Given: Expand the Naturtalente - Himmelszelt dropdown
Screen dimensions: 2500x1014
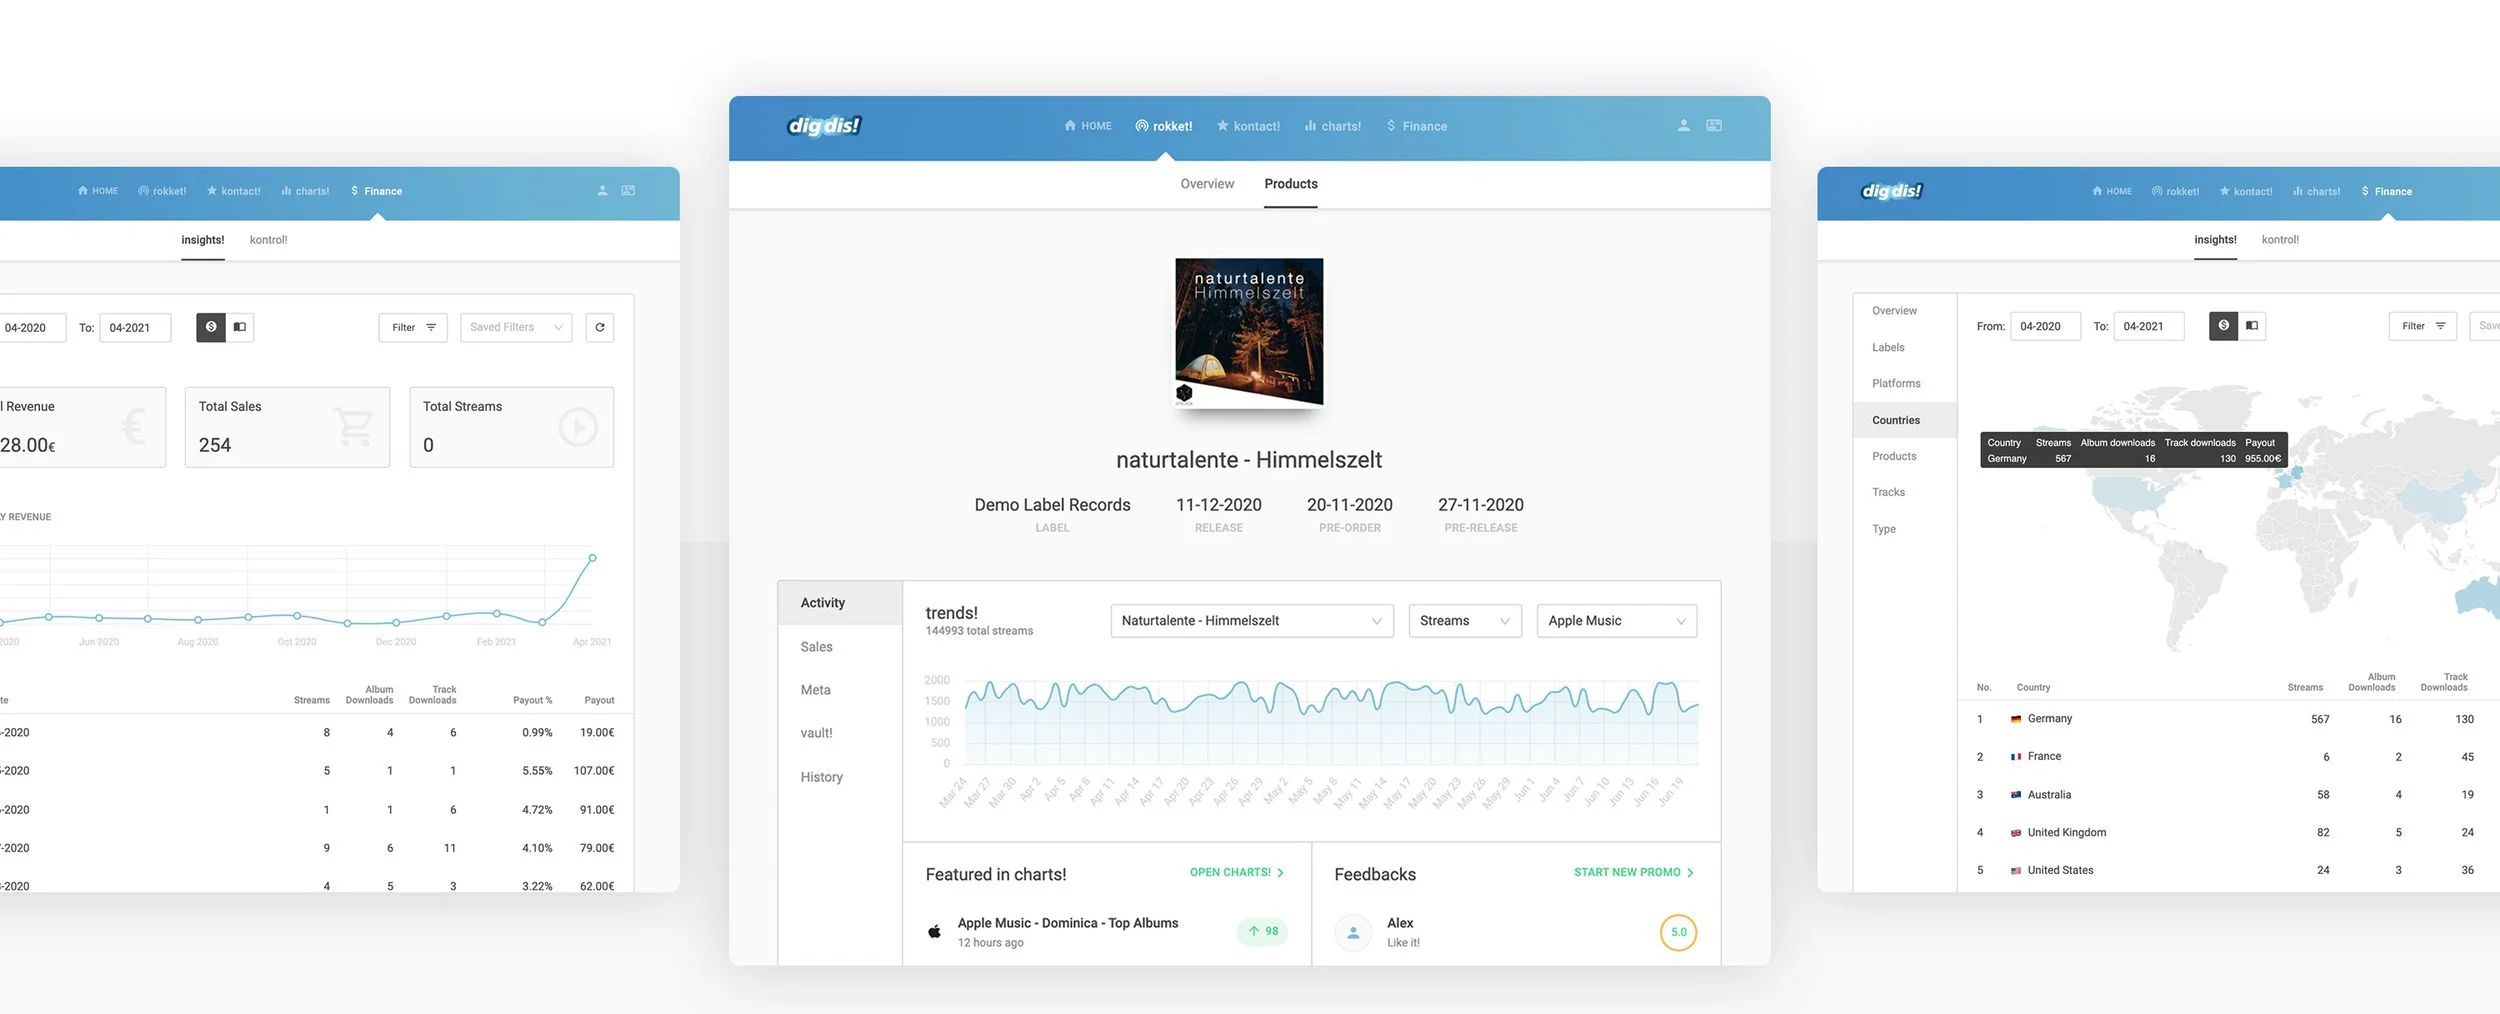Looking at the screenshot, I should pos(1251,621).
